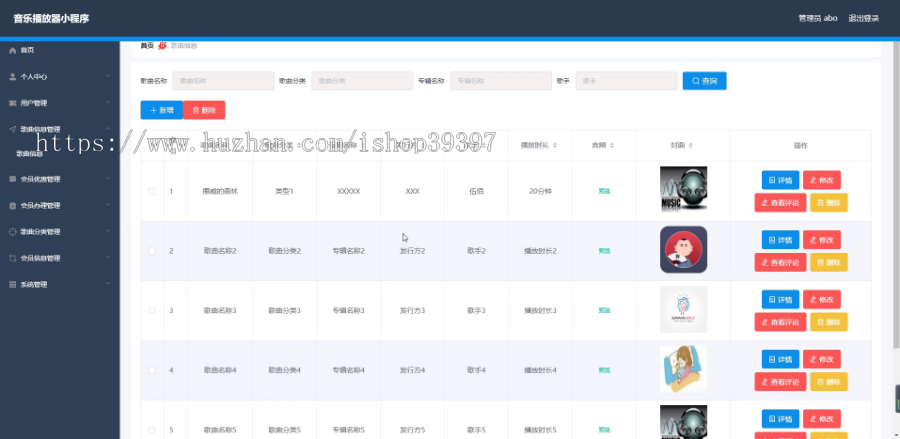The image size is (900, 439).
Task: Open 详情 for row 4 歌曲名称4
Action: 780,359
